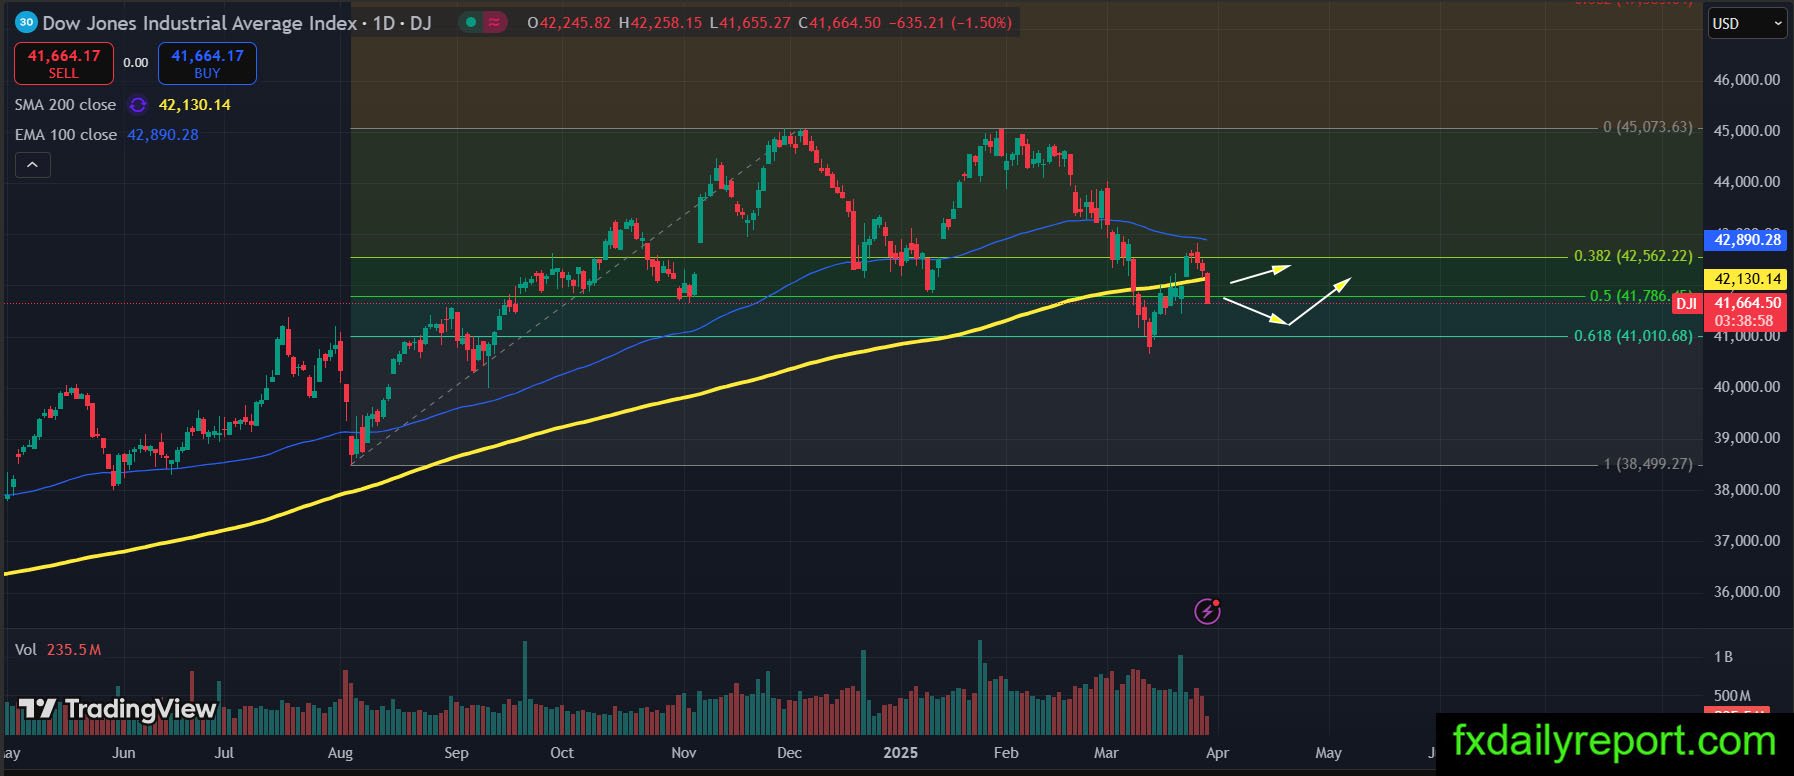
Task: Click the Feb label on time axis
Action: pos(1006,753)
